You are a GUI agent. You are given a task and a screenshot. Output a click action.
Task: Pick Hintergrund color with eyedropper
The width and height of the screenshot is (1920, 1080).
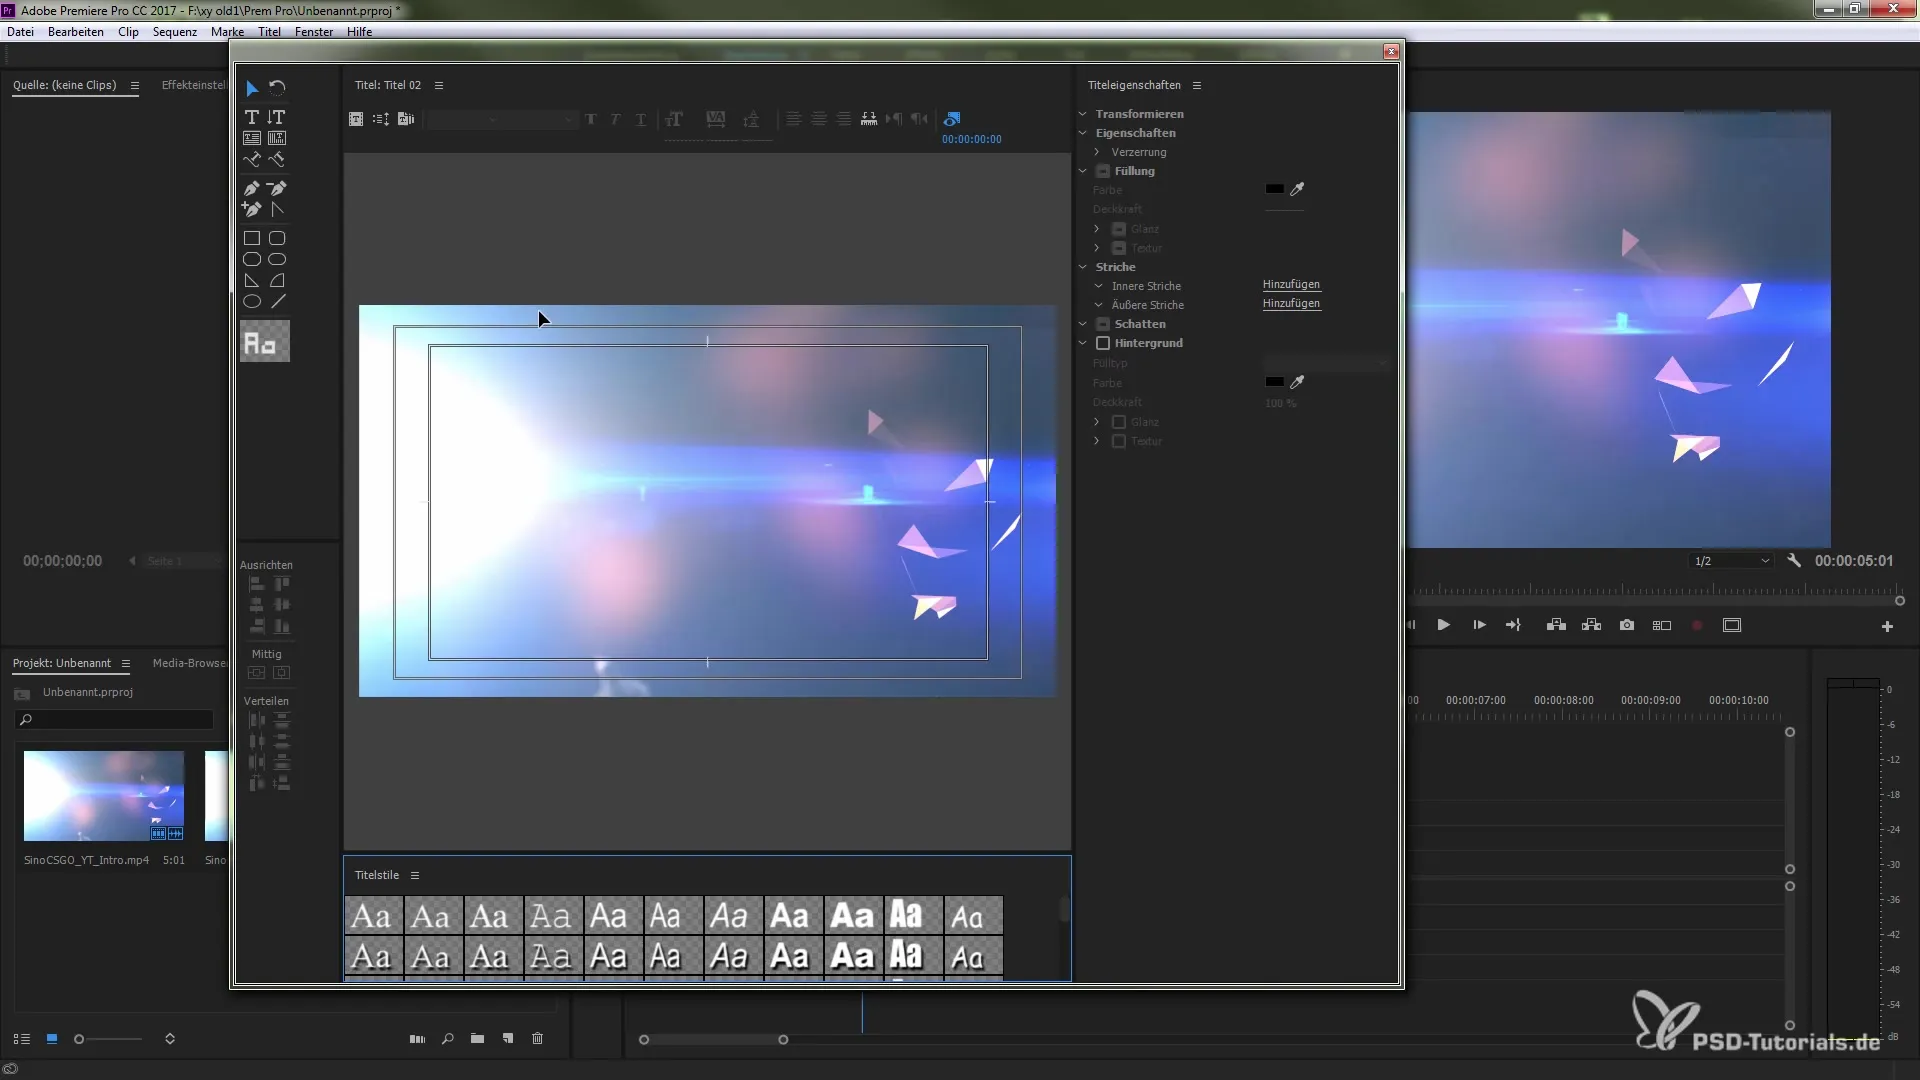coord(1297,382)
